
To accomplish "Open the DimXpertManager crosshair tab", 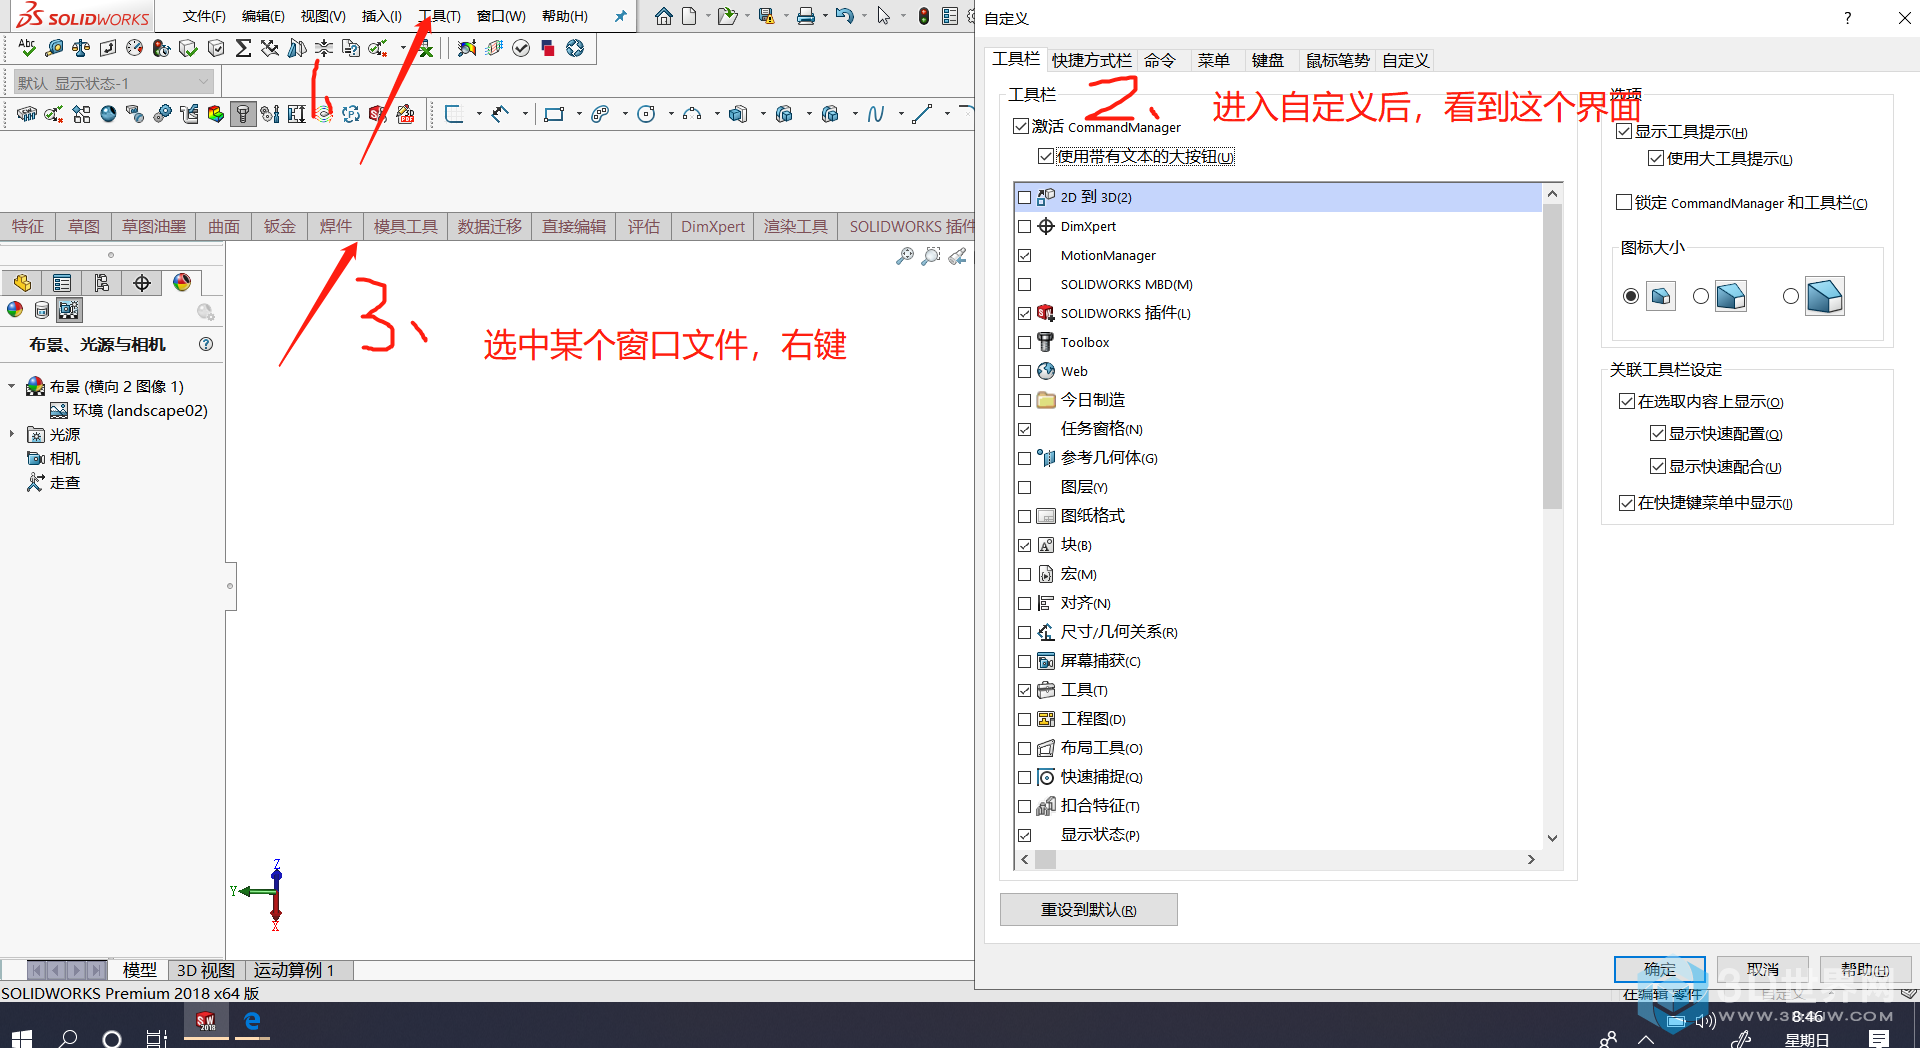I will 142,283.
